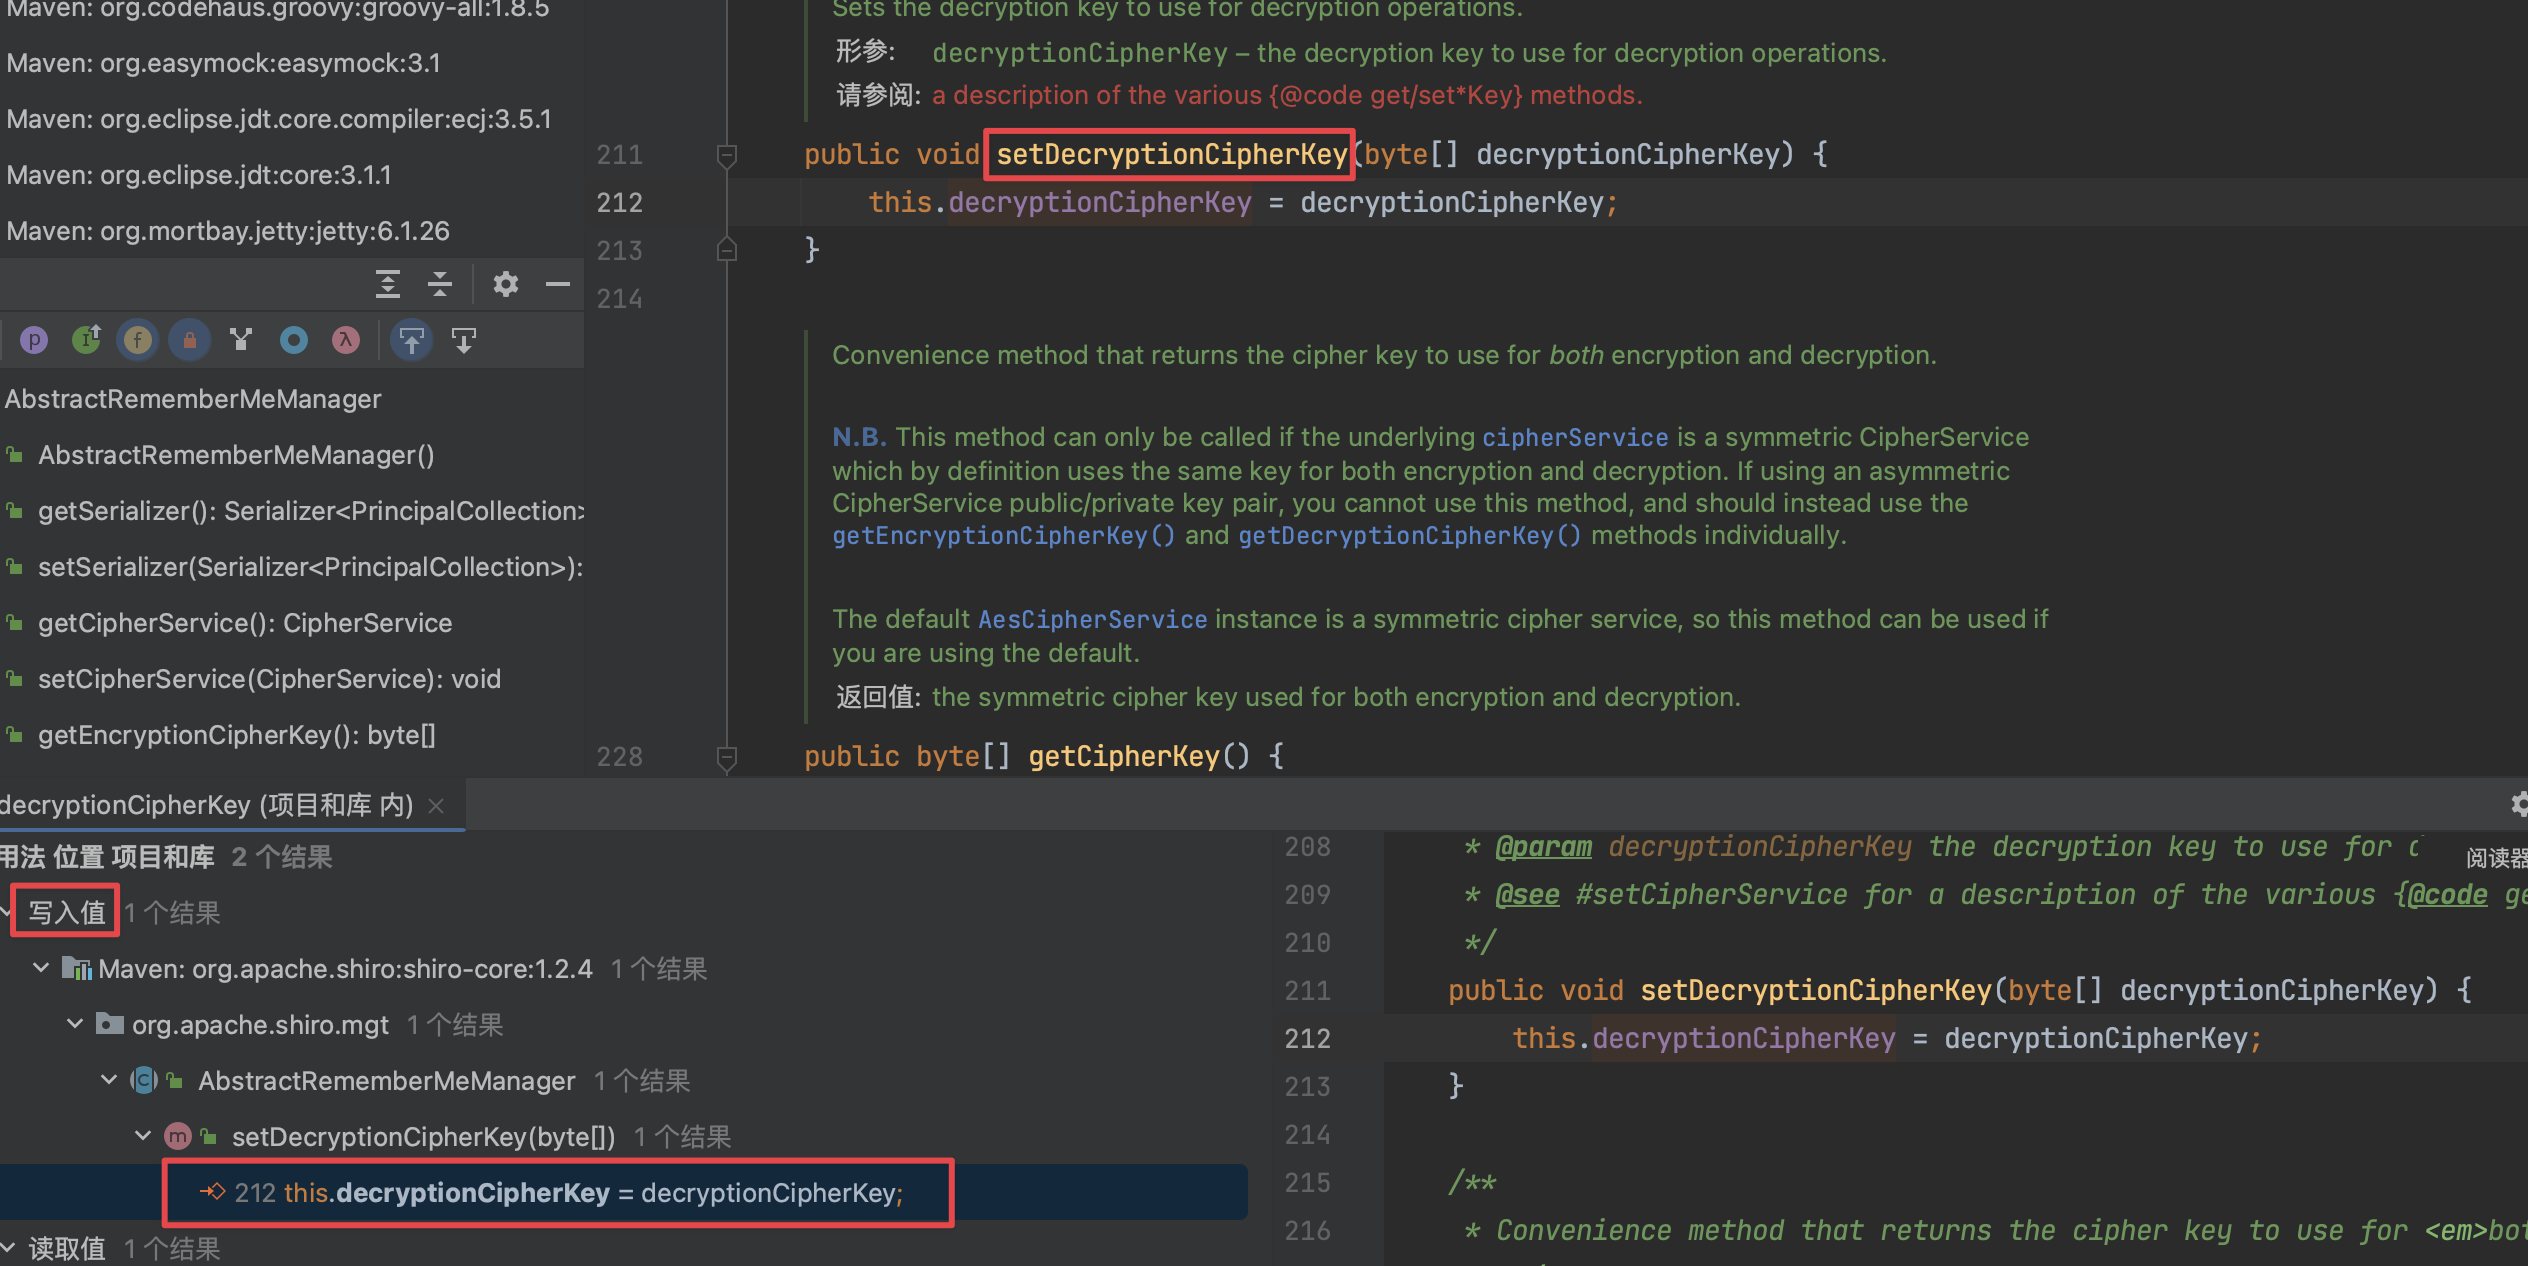Toggle Autoscroll to Source

click(411, 341)
